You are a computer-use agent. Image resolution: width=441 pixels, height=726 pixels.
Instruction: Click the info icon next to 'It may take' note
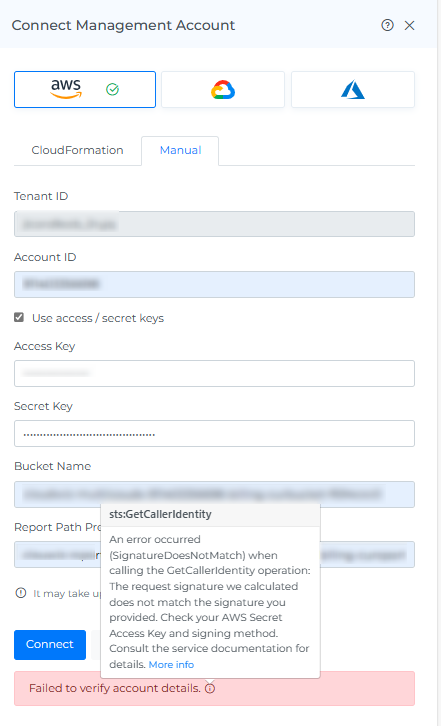pos(21,593)
